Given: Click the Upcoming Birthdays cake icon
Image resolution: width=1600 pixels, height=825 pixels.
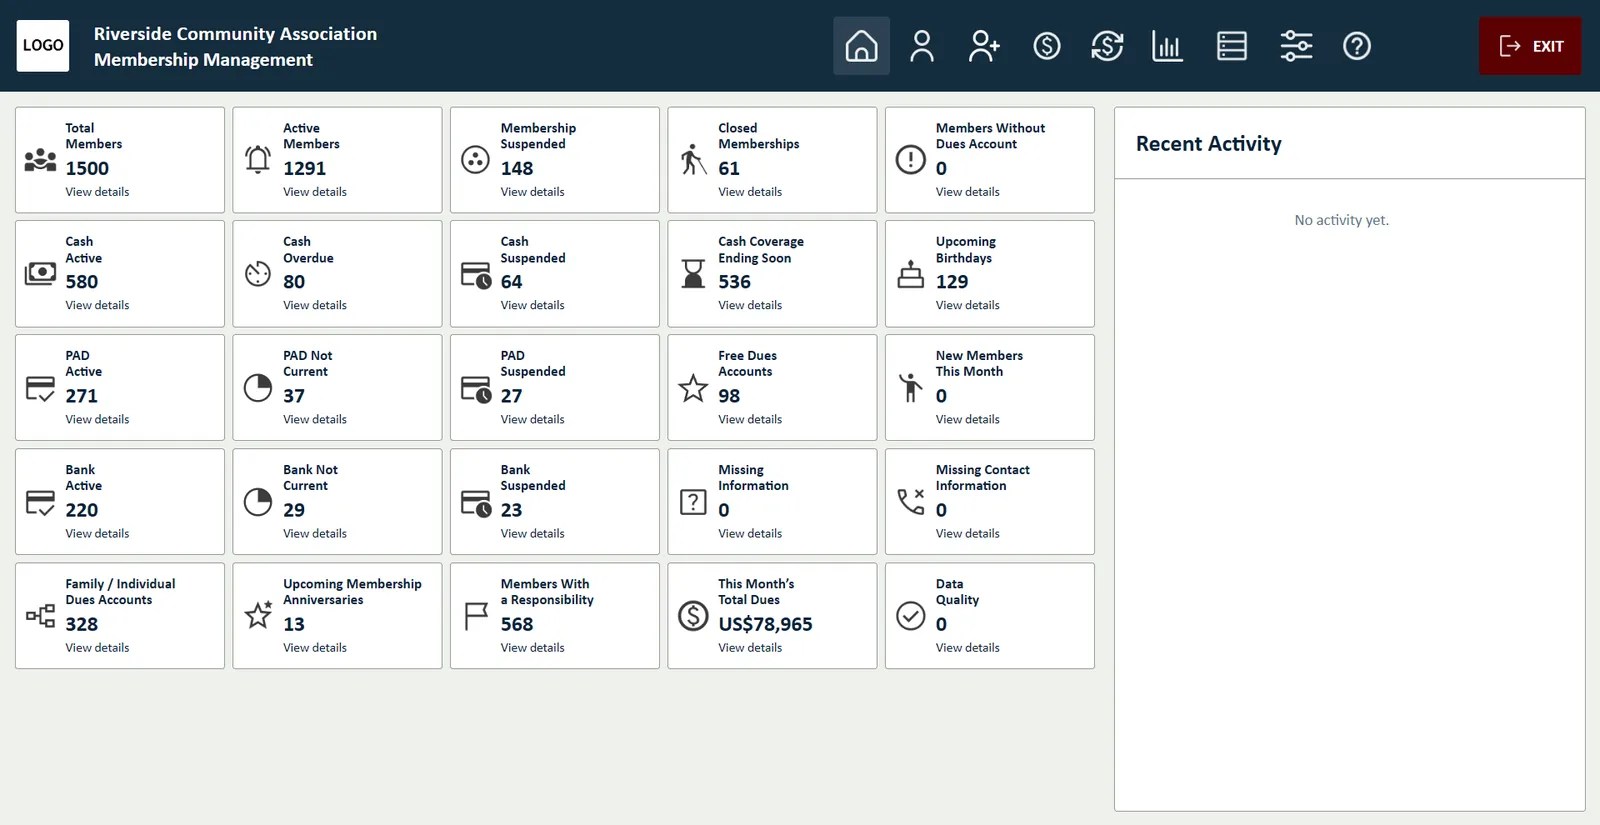Looking at the screenshot, I should pos(911,274).
